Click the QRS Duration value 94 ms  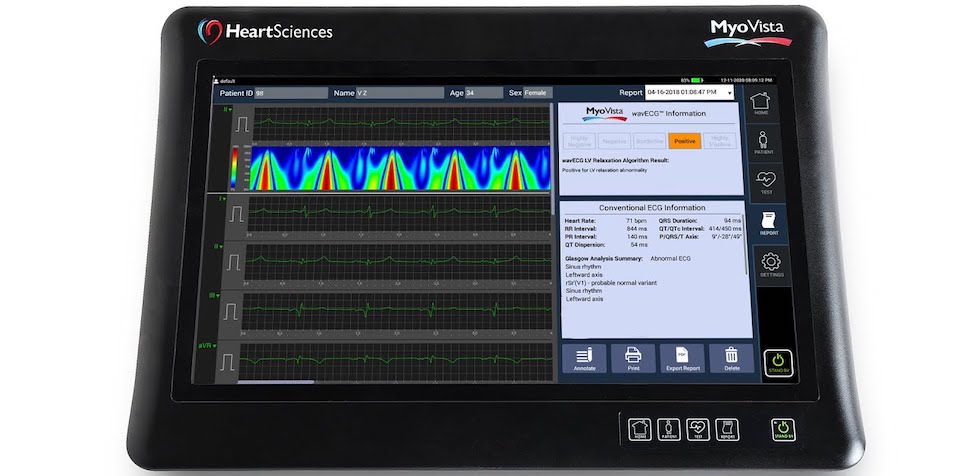[x=732, y=220]
